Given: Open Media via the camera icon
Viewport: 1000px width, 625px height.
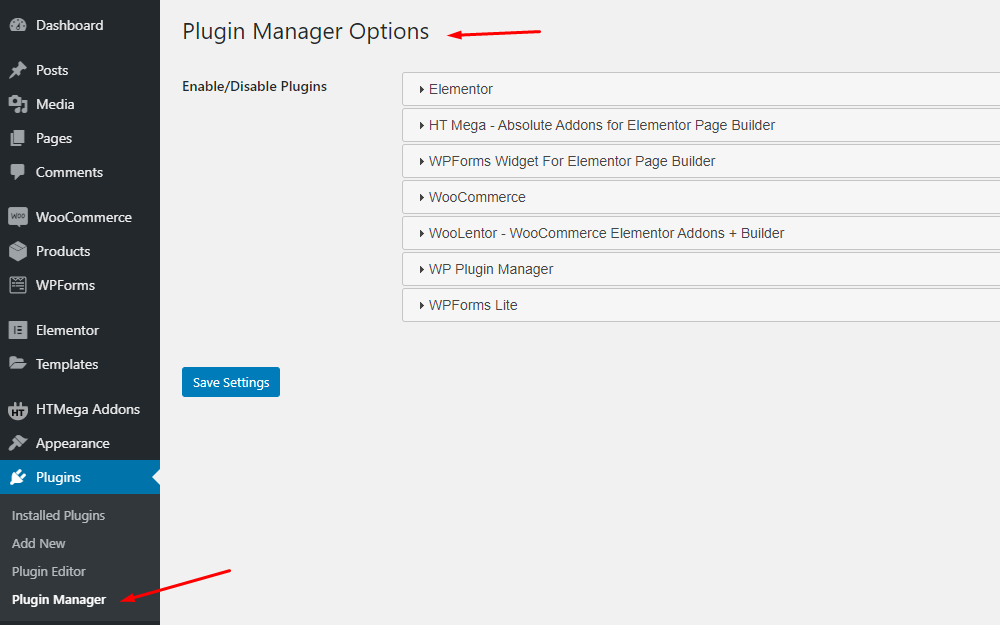Looking at the screenshot, I should [x=19, y=104].
